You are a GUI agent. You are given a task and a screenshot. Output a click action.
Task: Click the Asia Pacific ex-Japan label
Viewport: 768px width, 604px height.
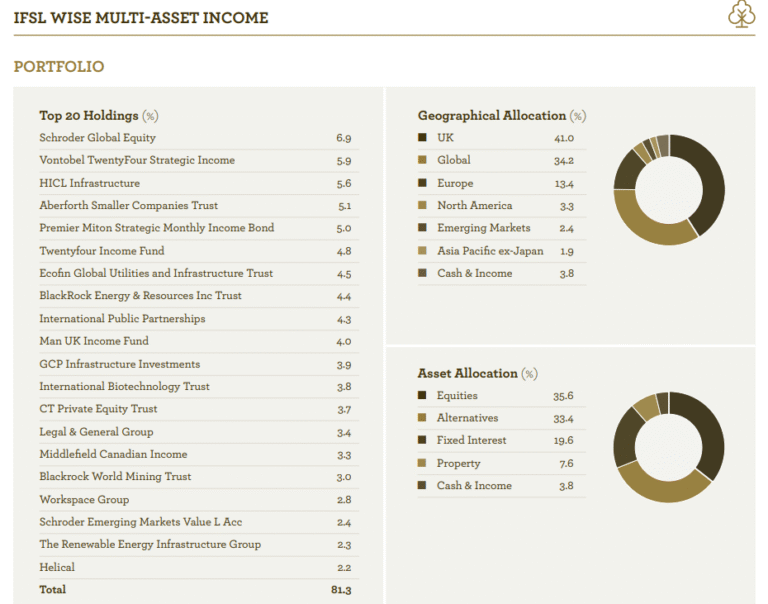point(490,251)
